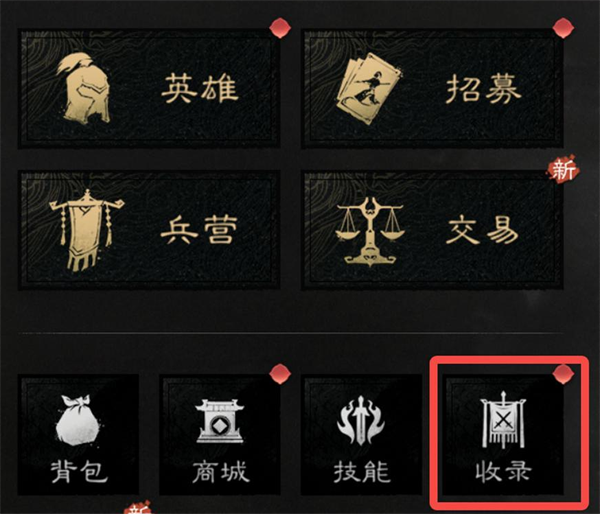Open the crossed swords banner icon

(x=503, y=419)
